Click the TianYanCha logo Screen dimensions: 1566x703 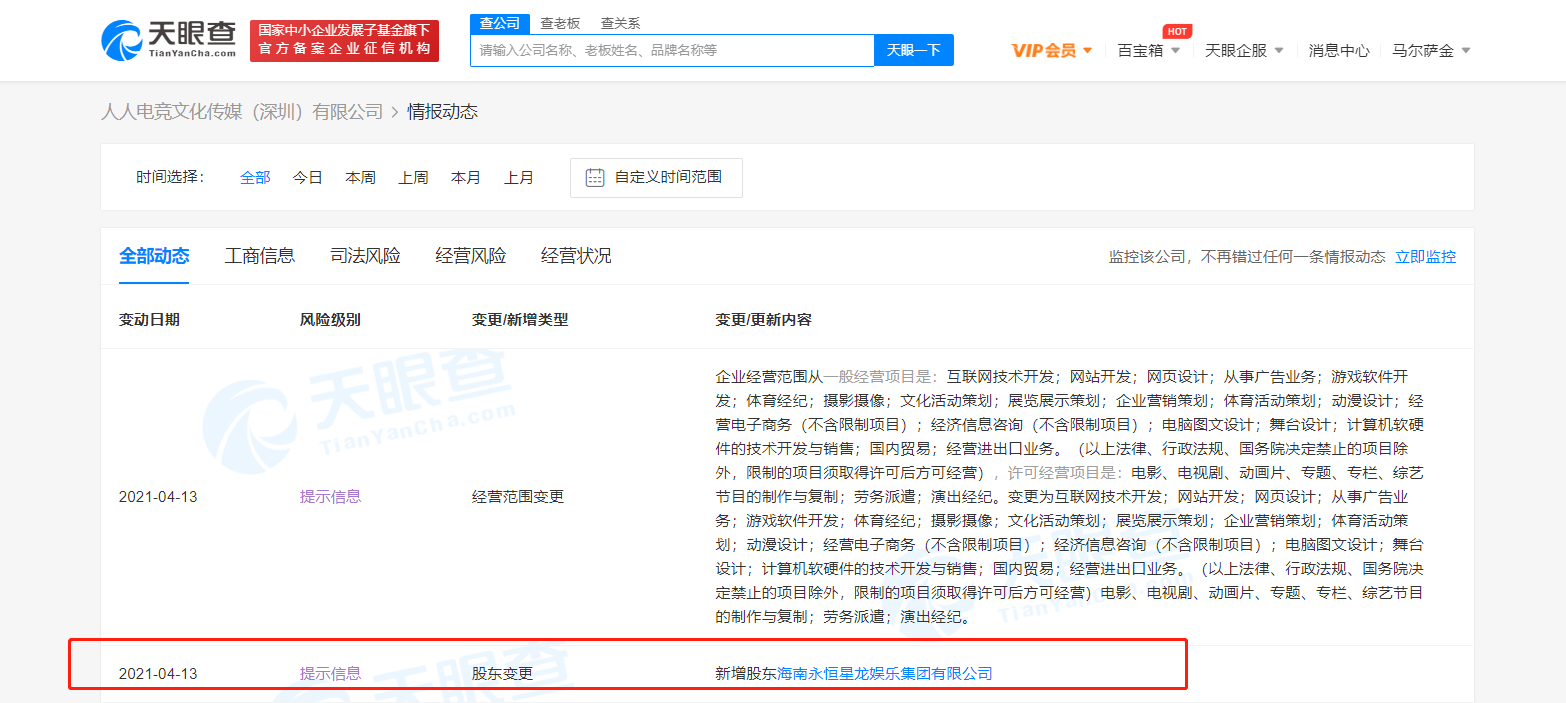pos(168,40)
